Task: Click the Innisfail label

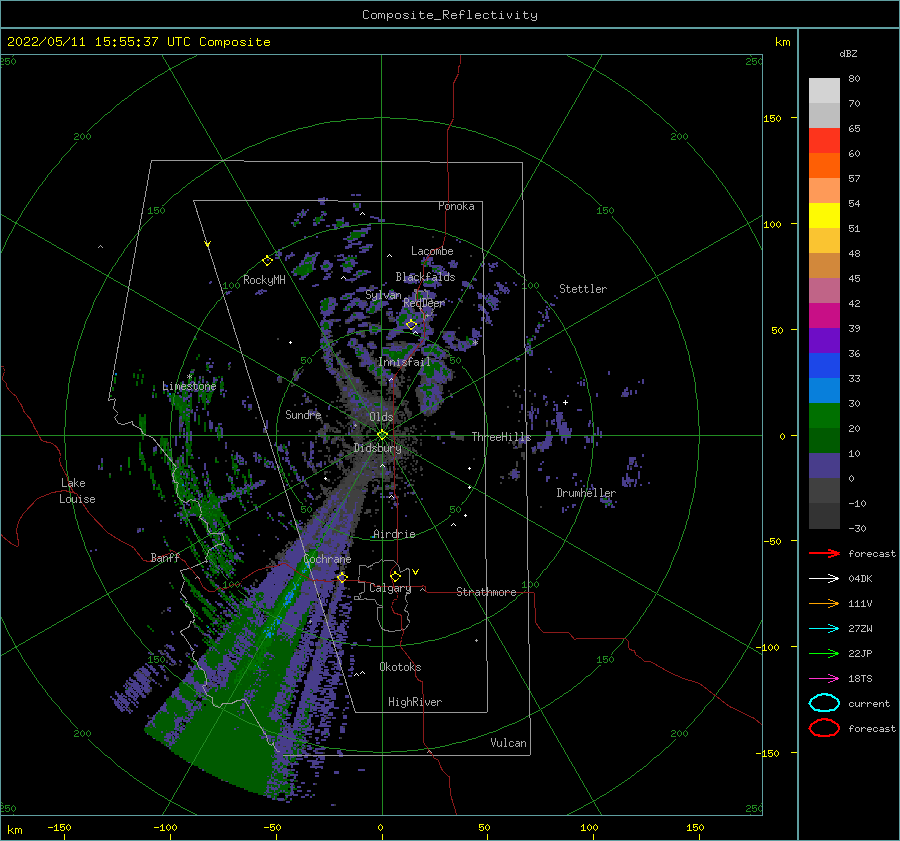Action: click(404, 362)
